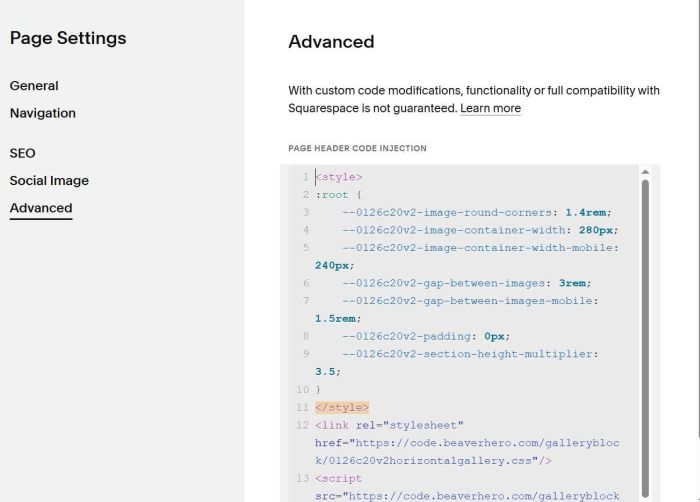Click the 3rem gap-between-images value
The width and height of the screenshot is (700, 502).
(x=572, y=283)
